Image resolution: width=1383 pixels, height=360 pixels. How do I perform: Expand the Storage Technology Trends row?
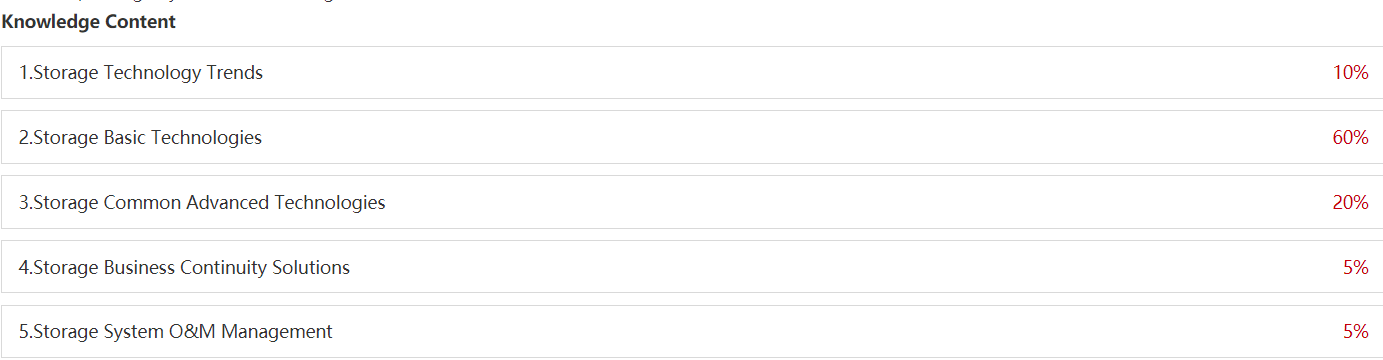(692, 72)
